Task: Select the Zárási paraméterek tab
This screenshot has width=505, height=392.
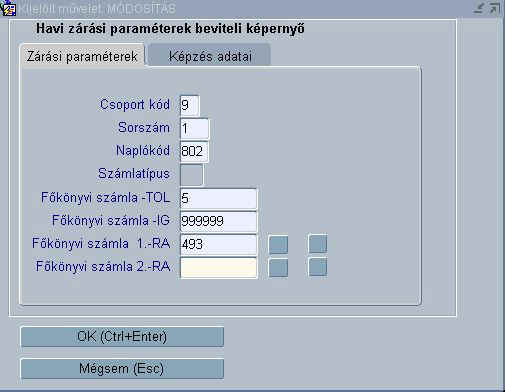Action: pos(82,56)
